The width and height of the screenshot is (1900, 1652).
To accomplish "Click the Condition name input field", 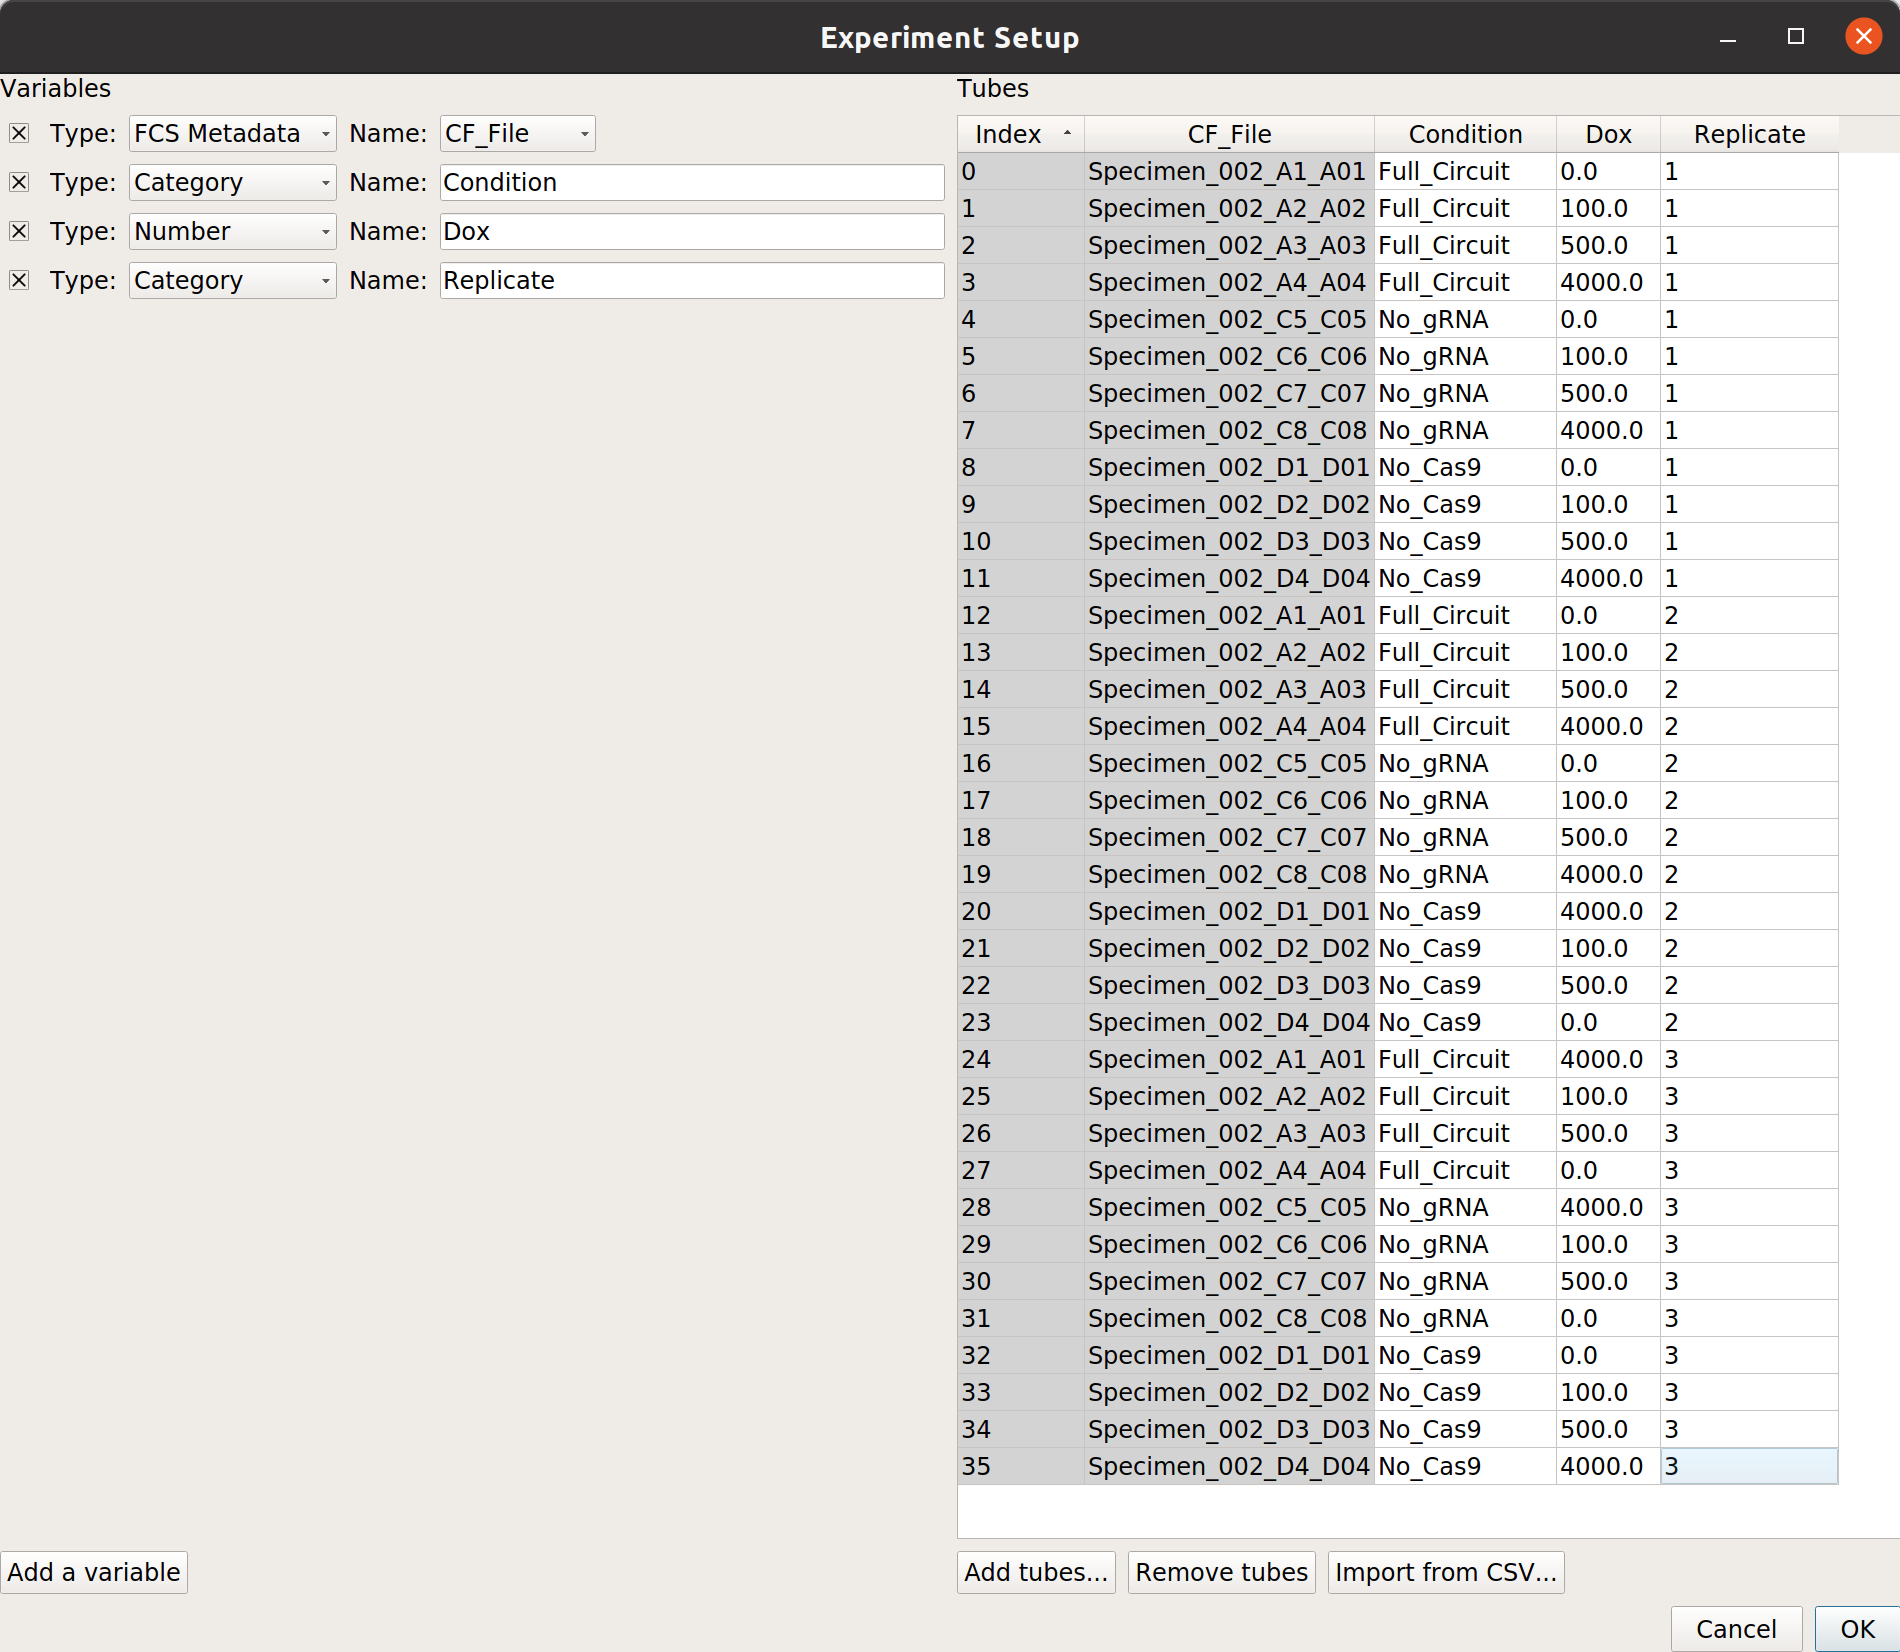I will tap(692, 182).
